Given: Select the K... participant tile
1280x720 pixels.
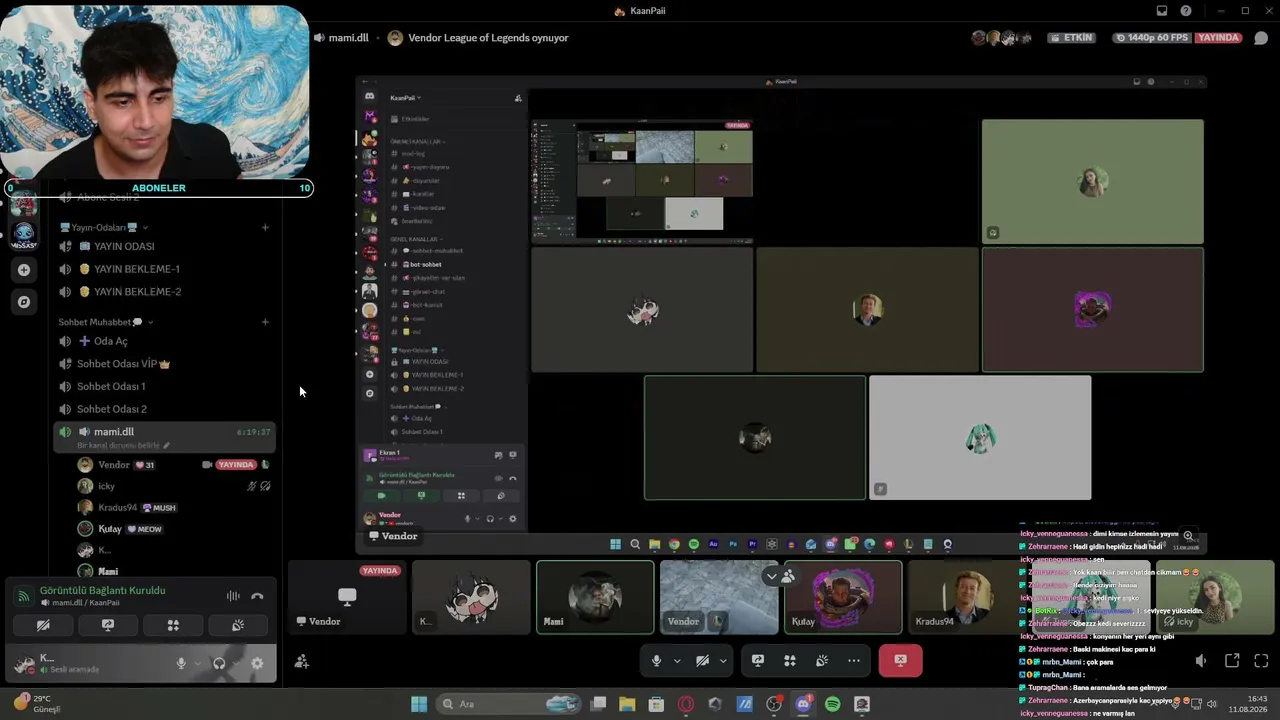Looking at the screenshot, I should (x=471, y=597).
